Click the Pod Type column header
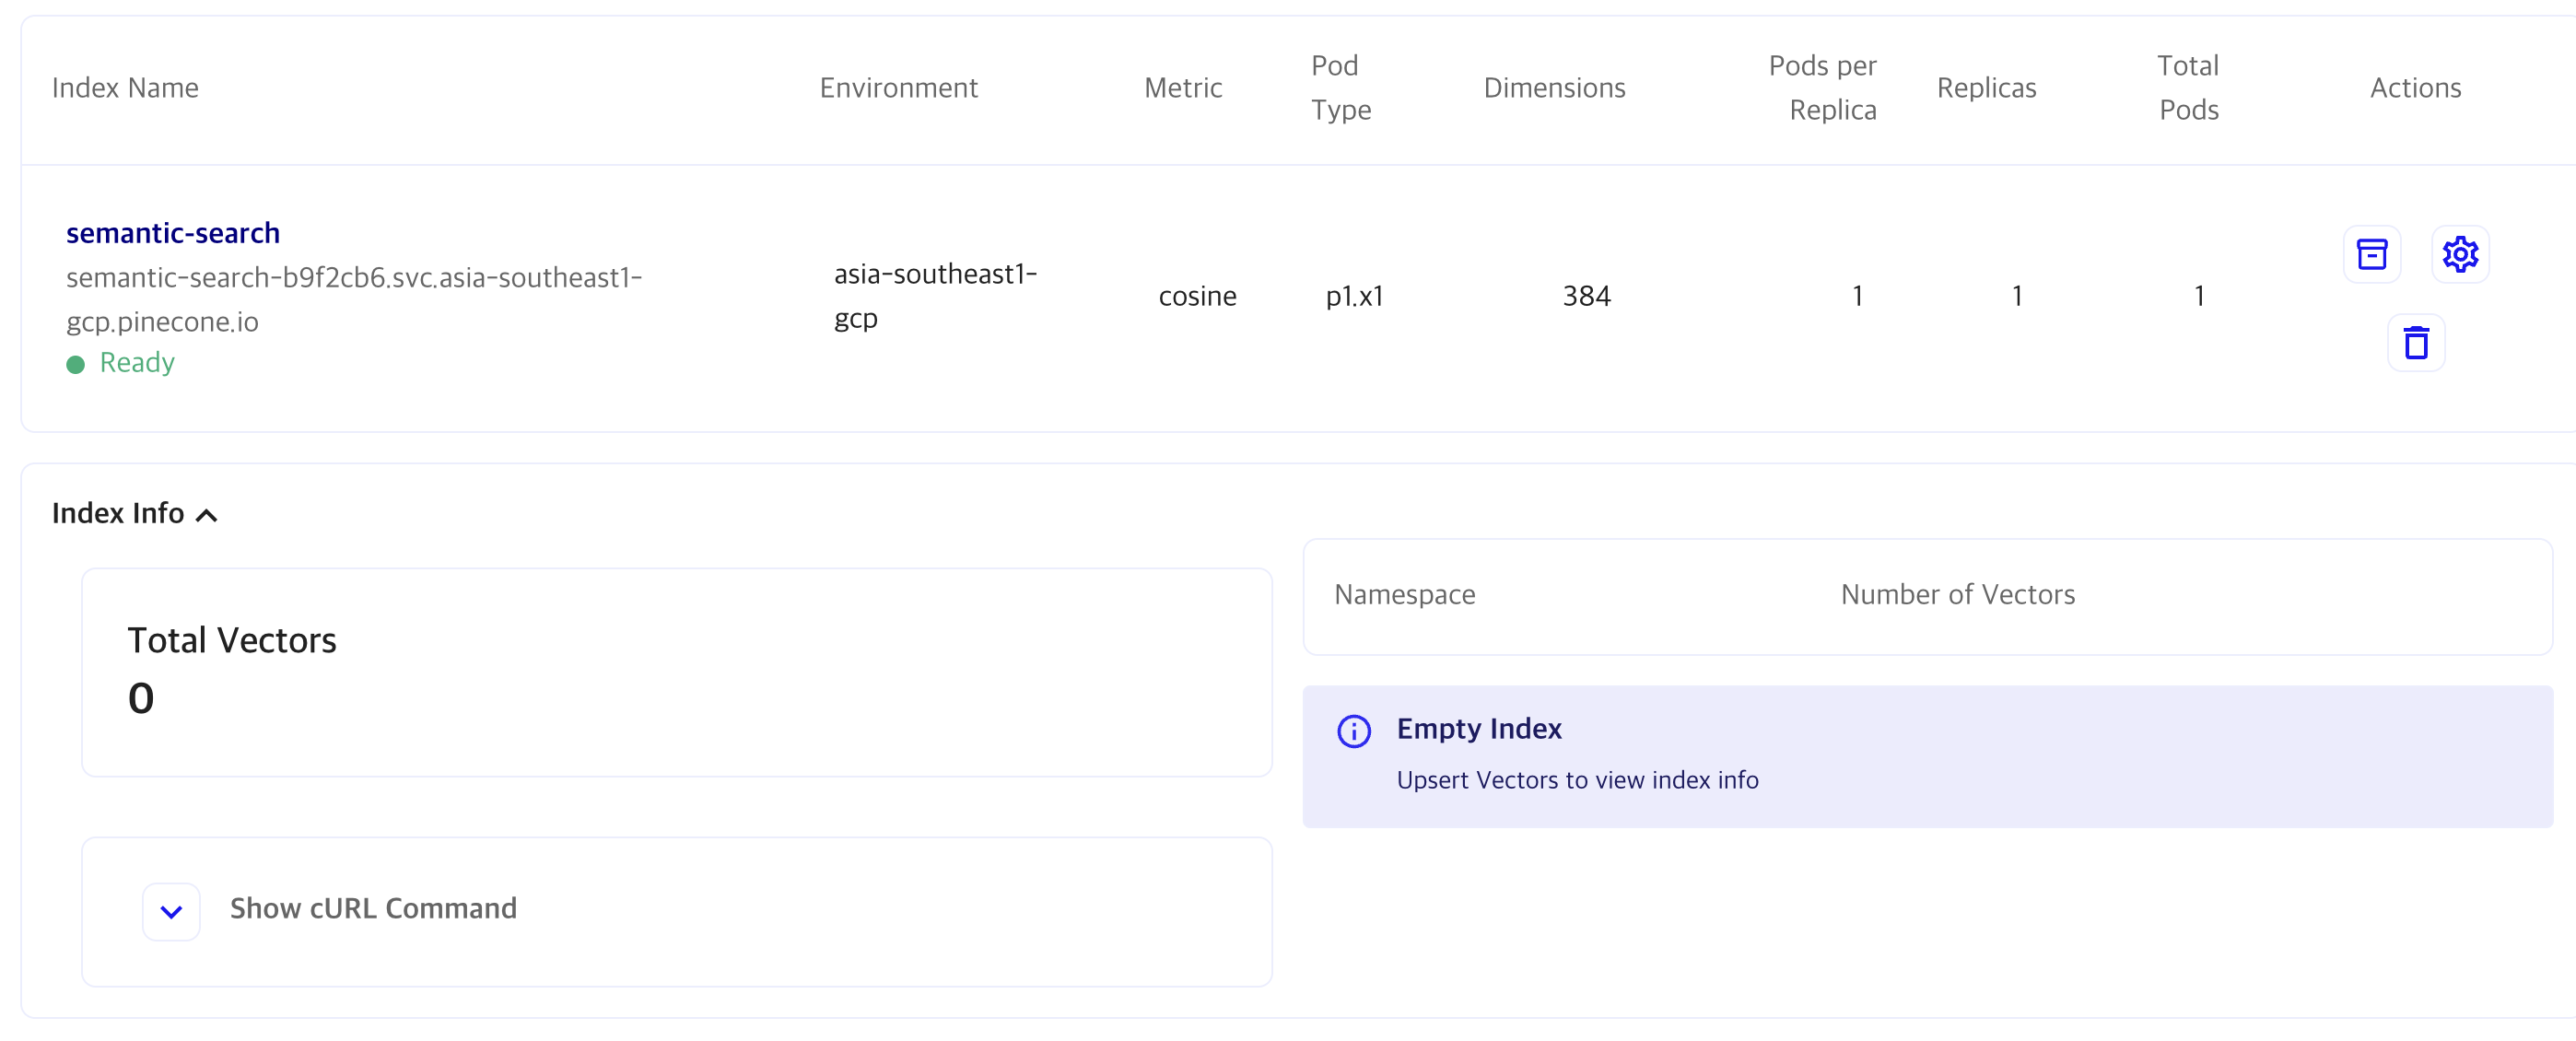The width and height of the screenshot is (2576, 1041). coord(1340,88)
